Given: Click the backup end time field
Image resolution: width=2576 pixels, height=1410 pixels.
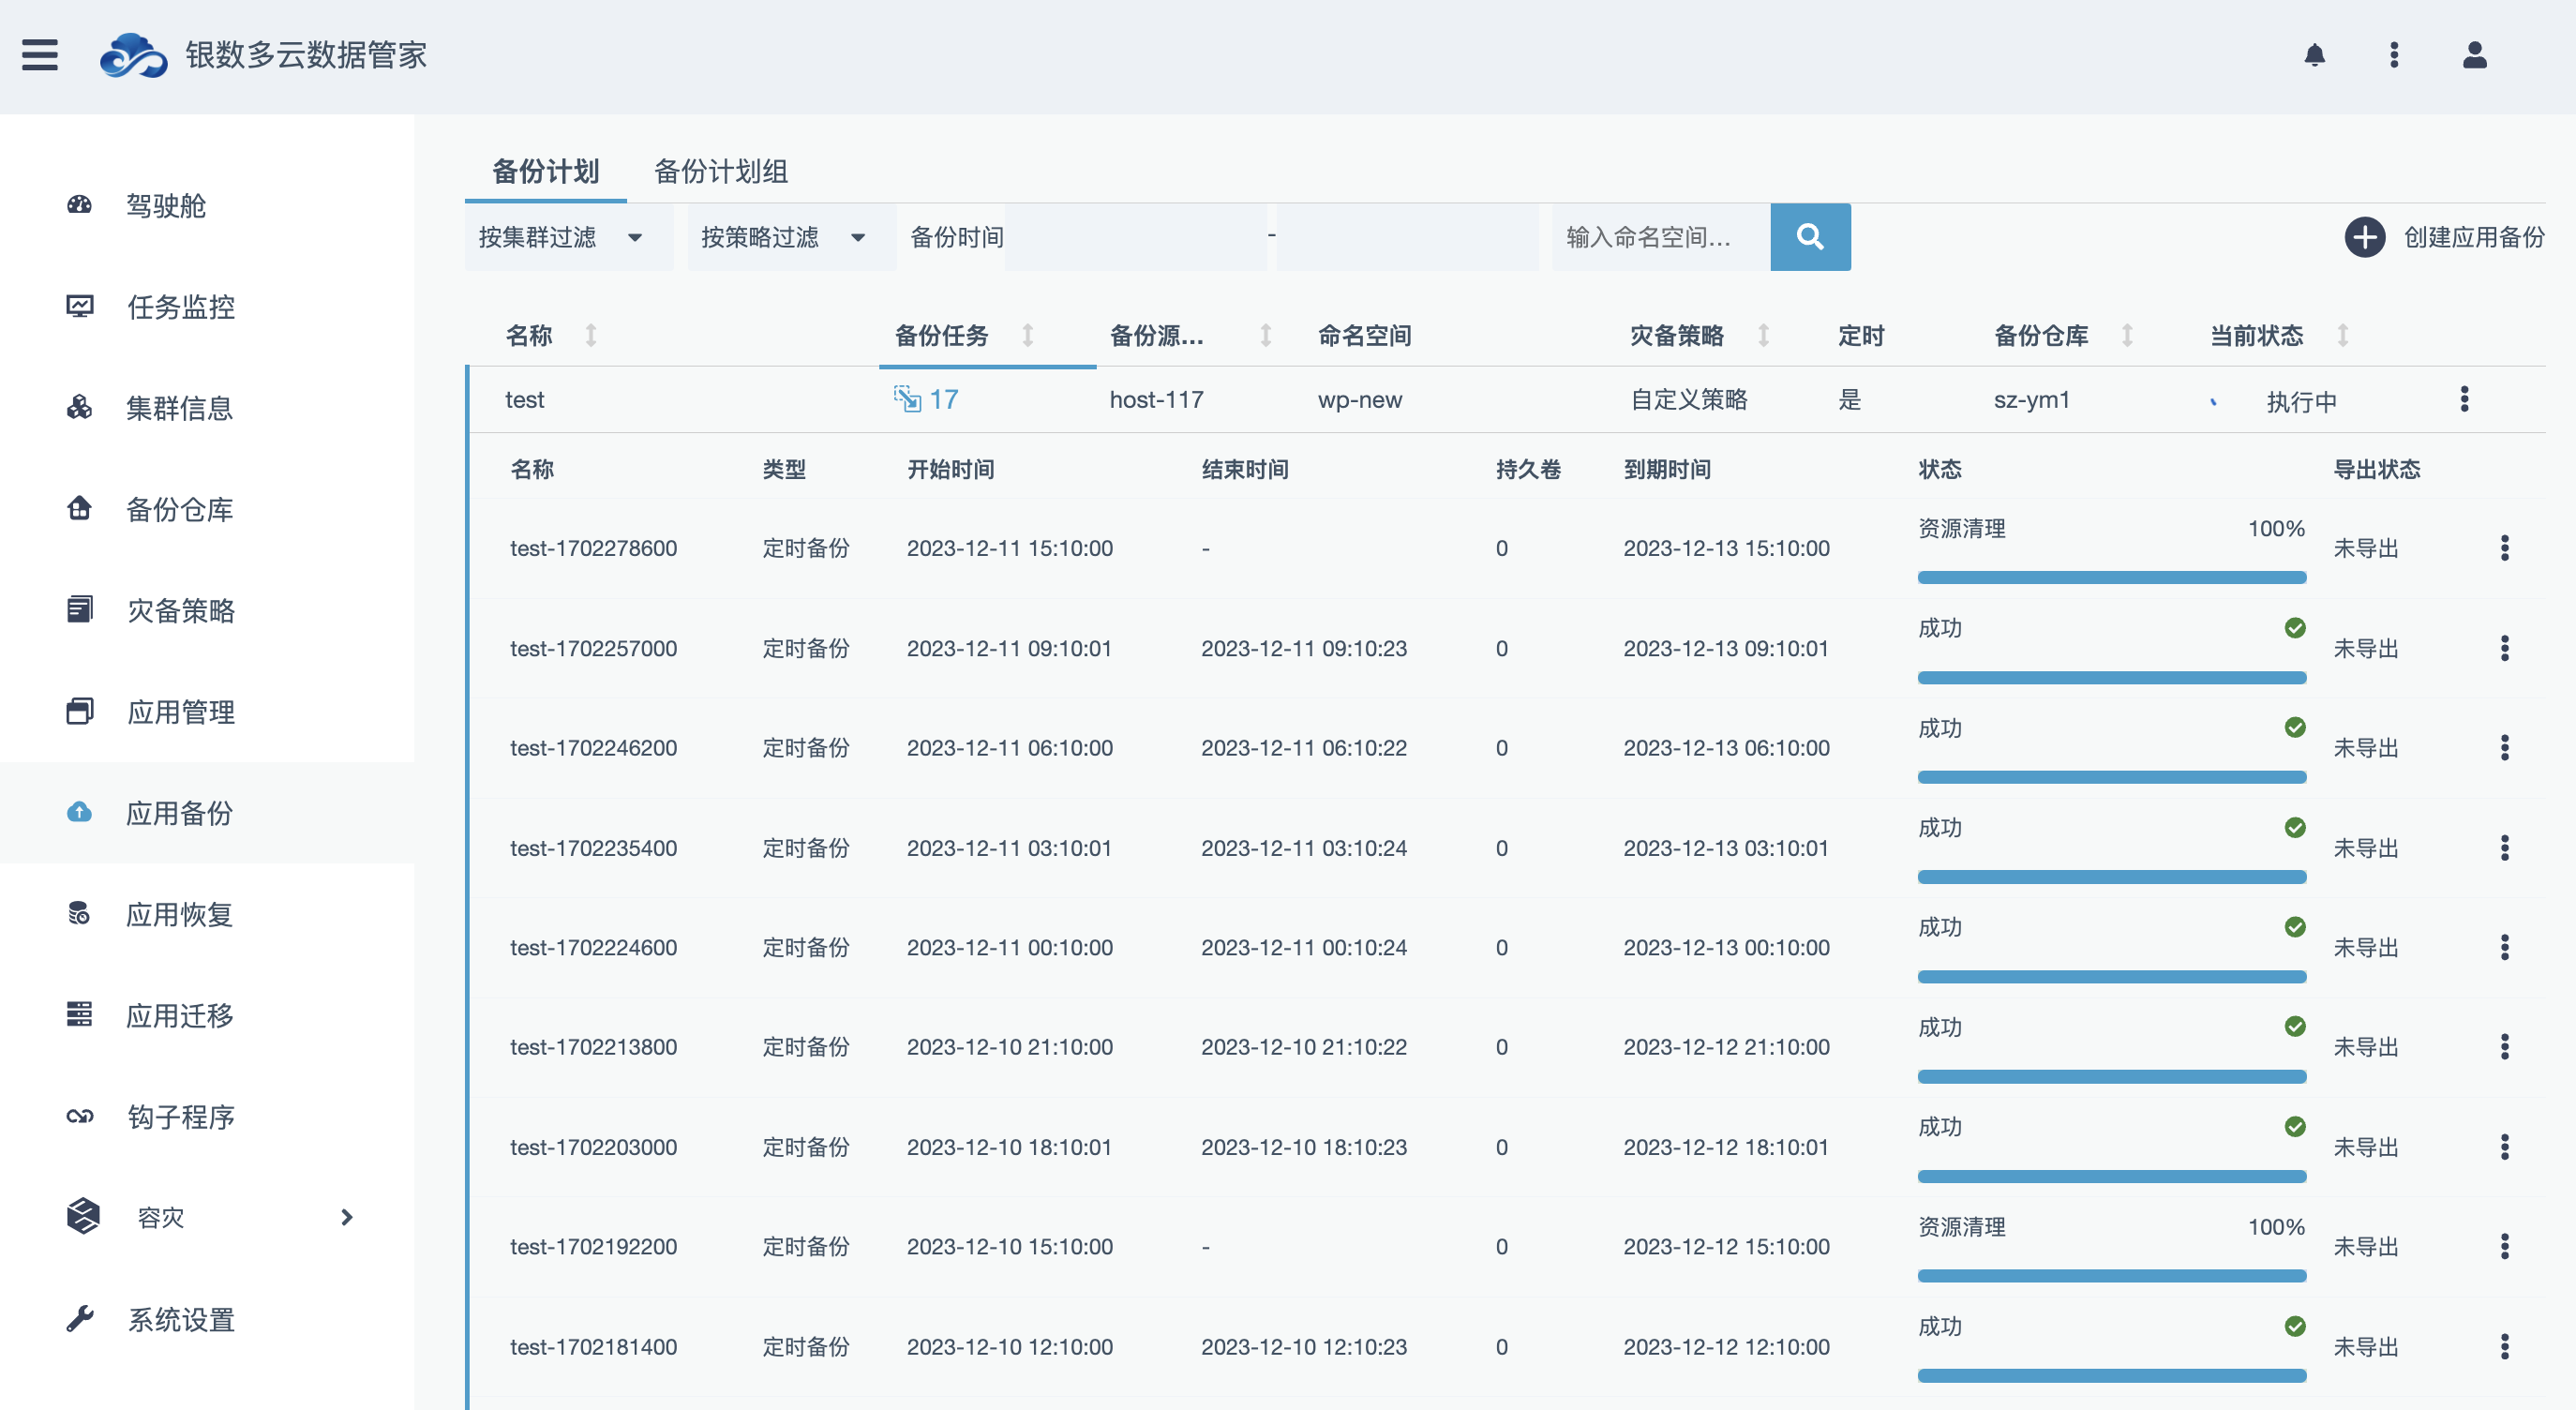Looking at the screenshot, I should (x=1408, y=237).
